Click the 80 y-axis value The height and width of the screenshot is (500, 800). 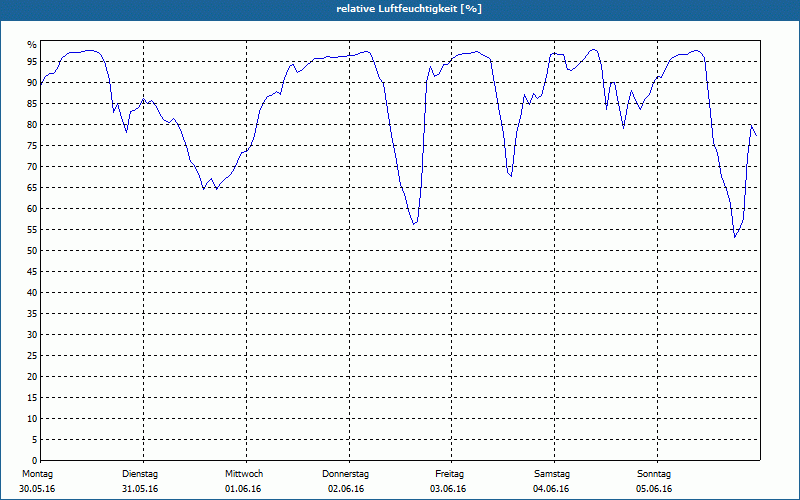[32, 124]
